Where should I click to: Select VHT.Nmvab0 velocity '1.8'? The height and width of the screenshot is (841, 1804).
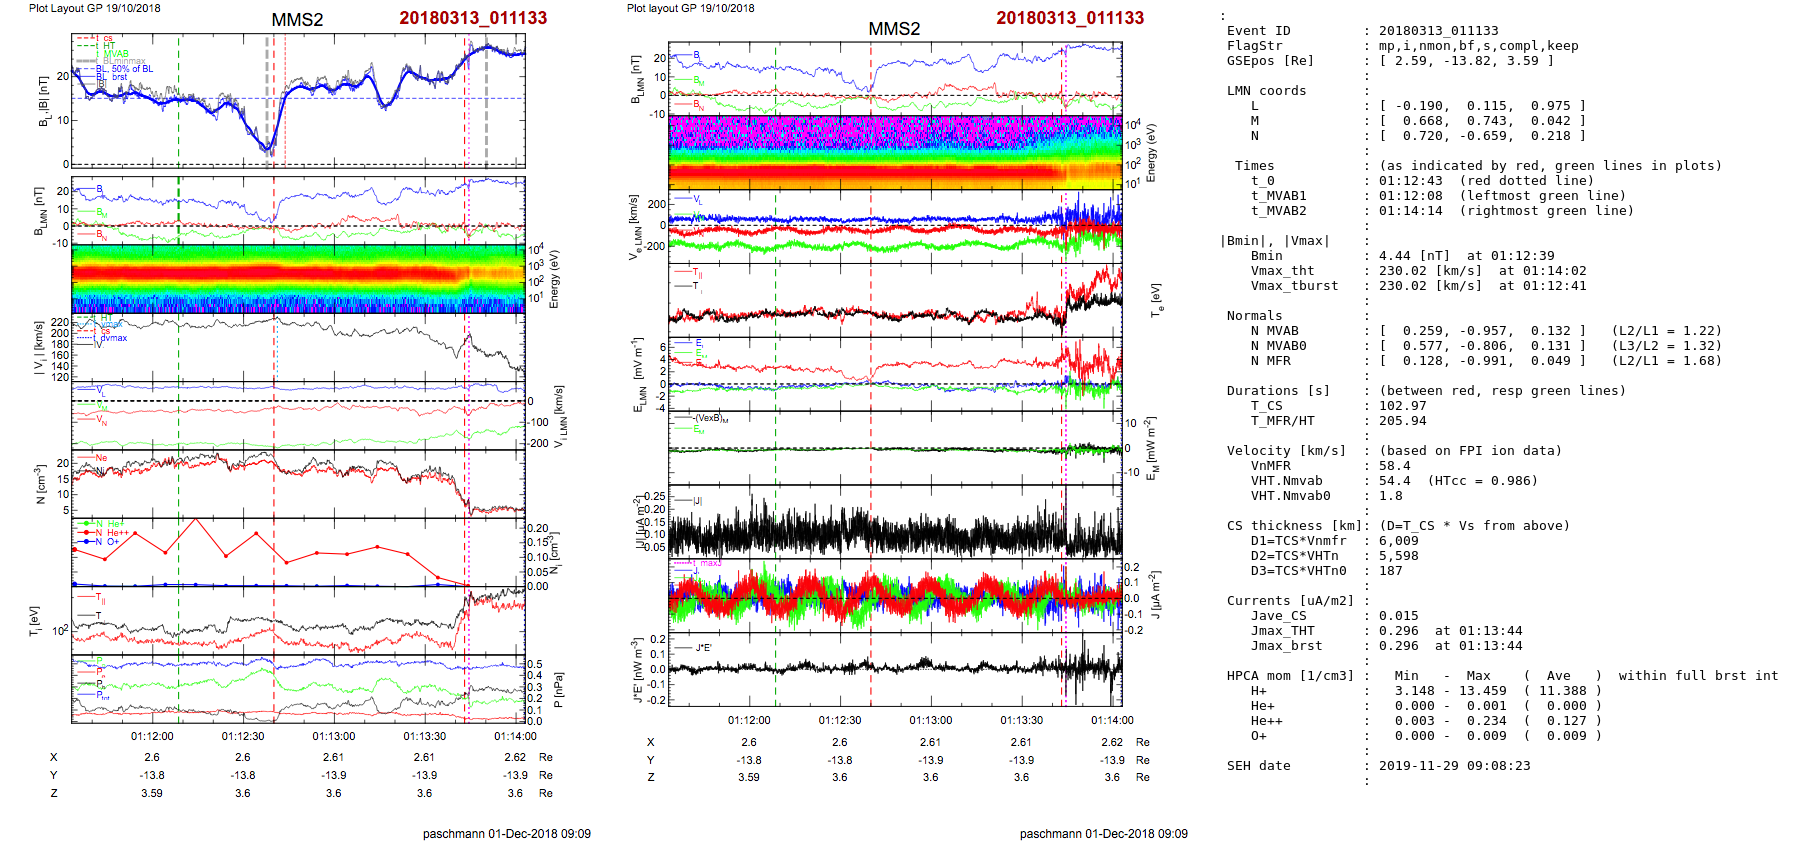(x=1391, y=496)
